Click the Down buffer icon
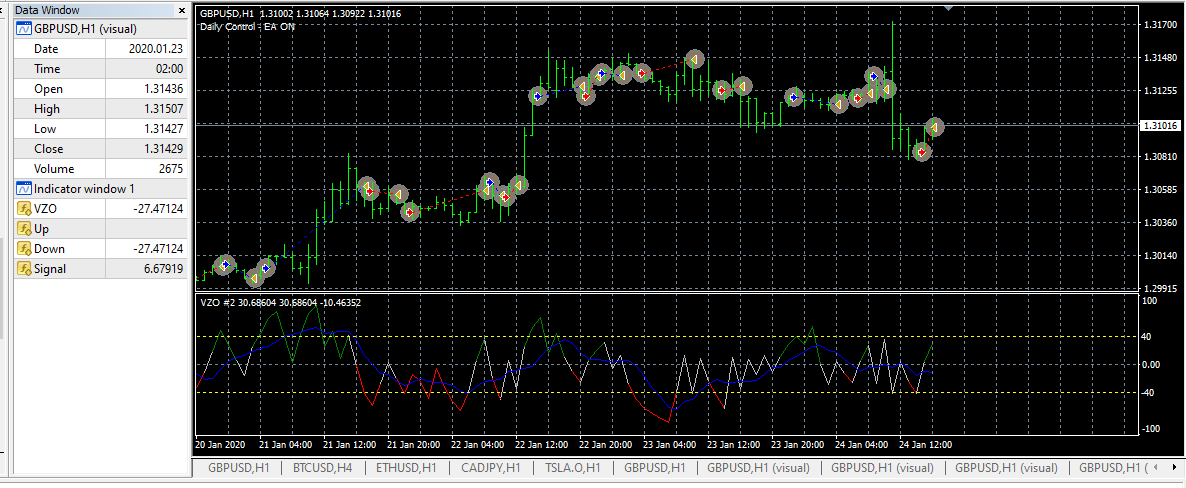 pos(23,249)
